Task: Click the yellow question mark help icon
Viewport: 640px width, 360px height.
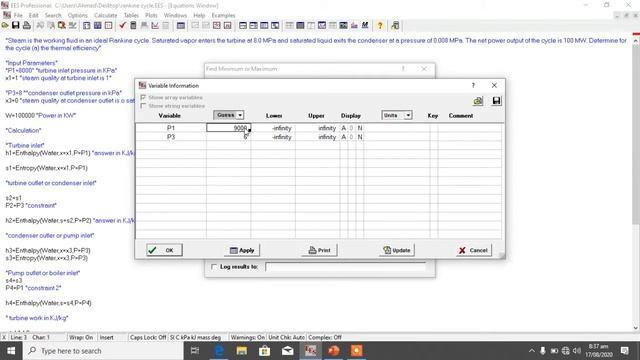Action: click(380, 25)
